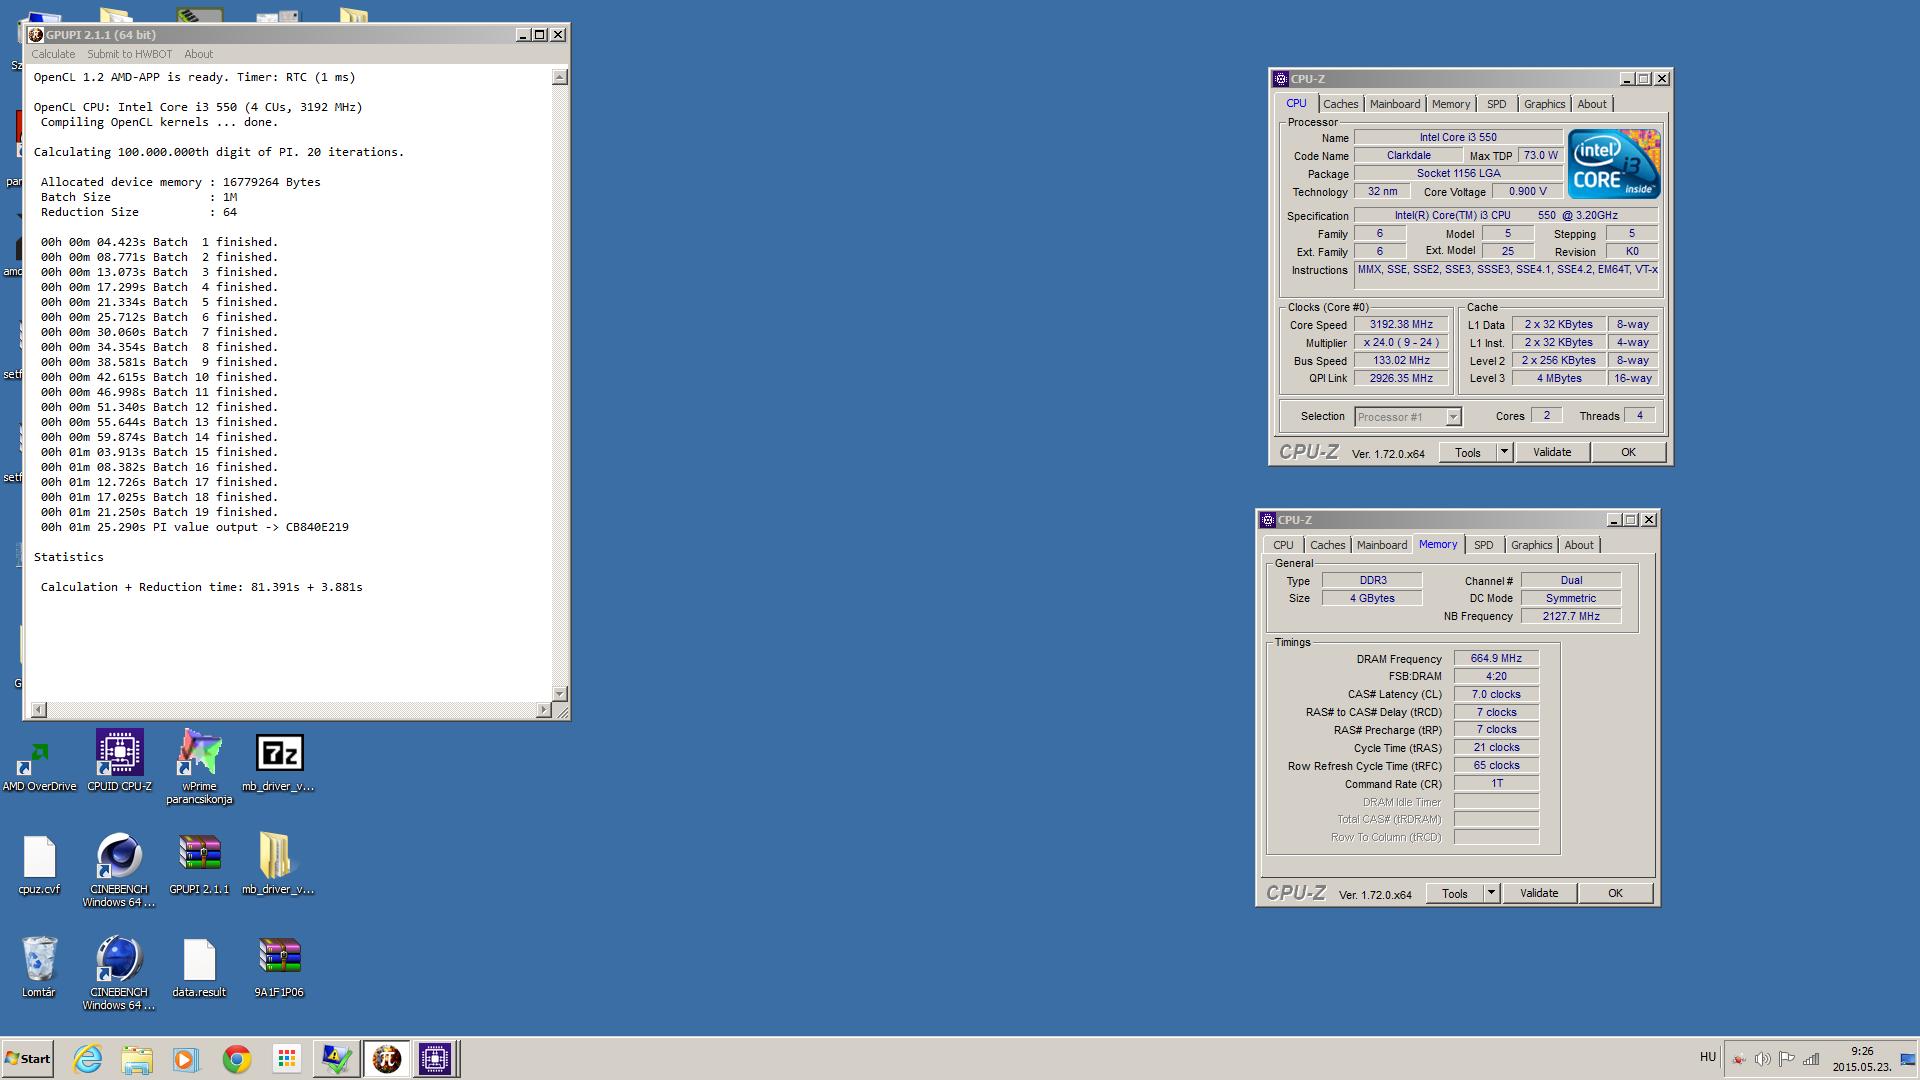
Task: Open data.result file icon
Action: point(199,967)
